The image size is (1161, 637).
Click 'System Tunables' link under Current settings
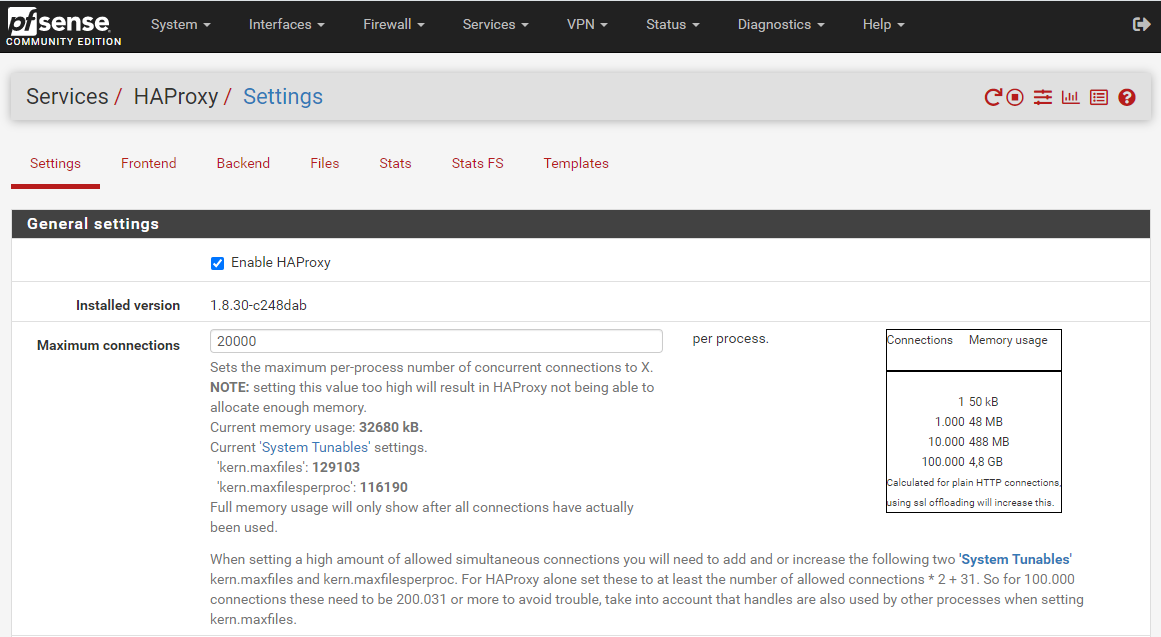coord(315,447)
